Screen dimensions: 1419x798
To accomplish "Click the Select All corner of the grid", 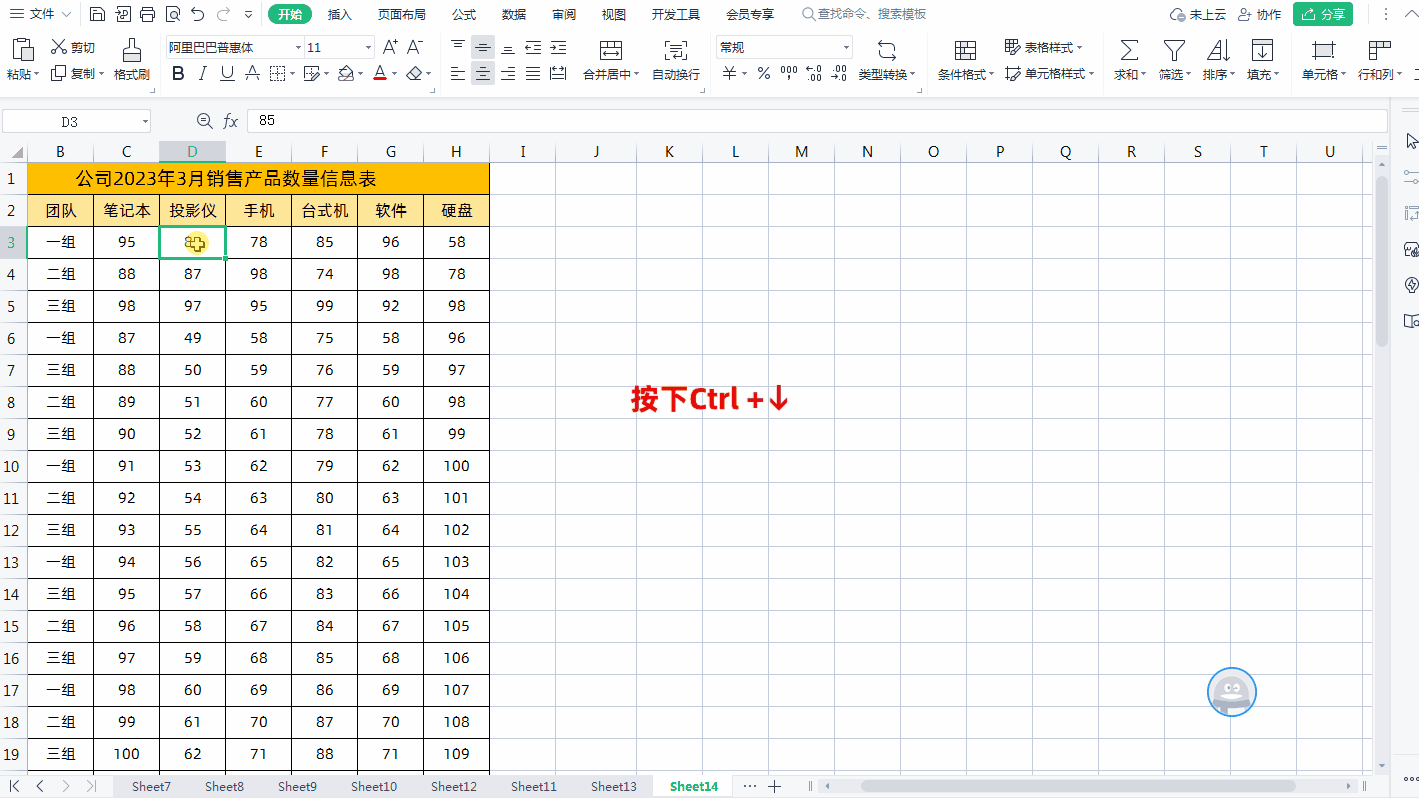I will coord(13,152).
